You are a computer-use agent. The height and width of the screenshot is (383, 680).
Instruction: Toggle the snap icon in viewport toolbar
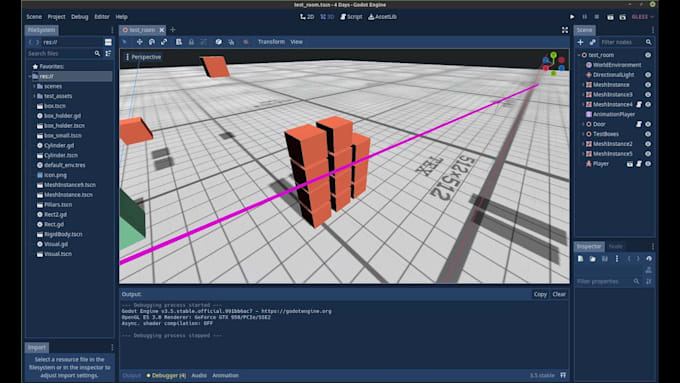pos(231,42)
